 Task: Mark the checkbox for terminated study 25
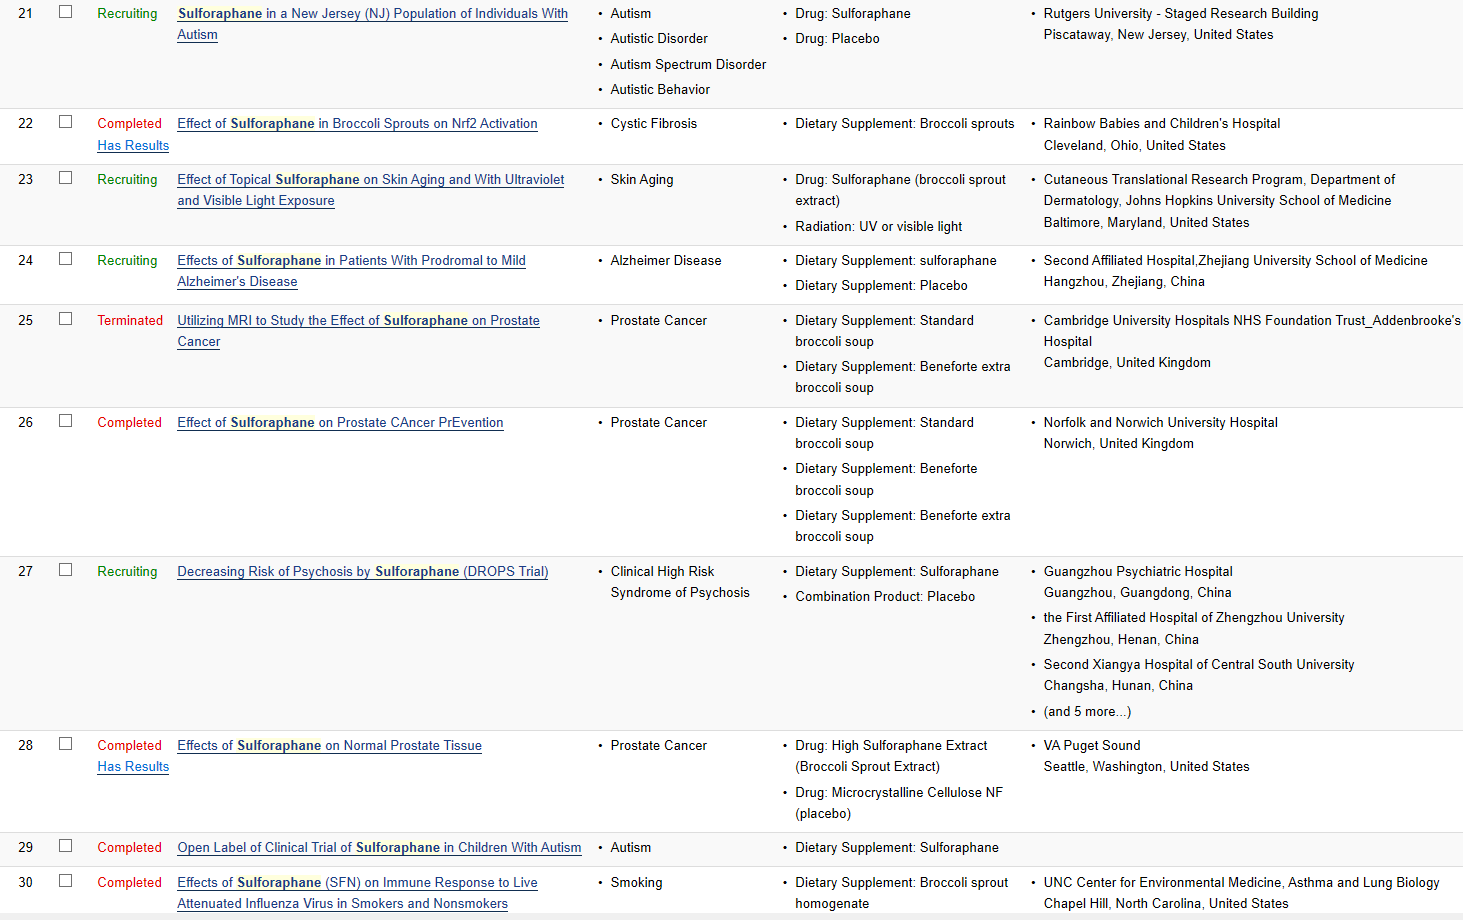[66, 319]
